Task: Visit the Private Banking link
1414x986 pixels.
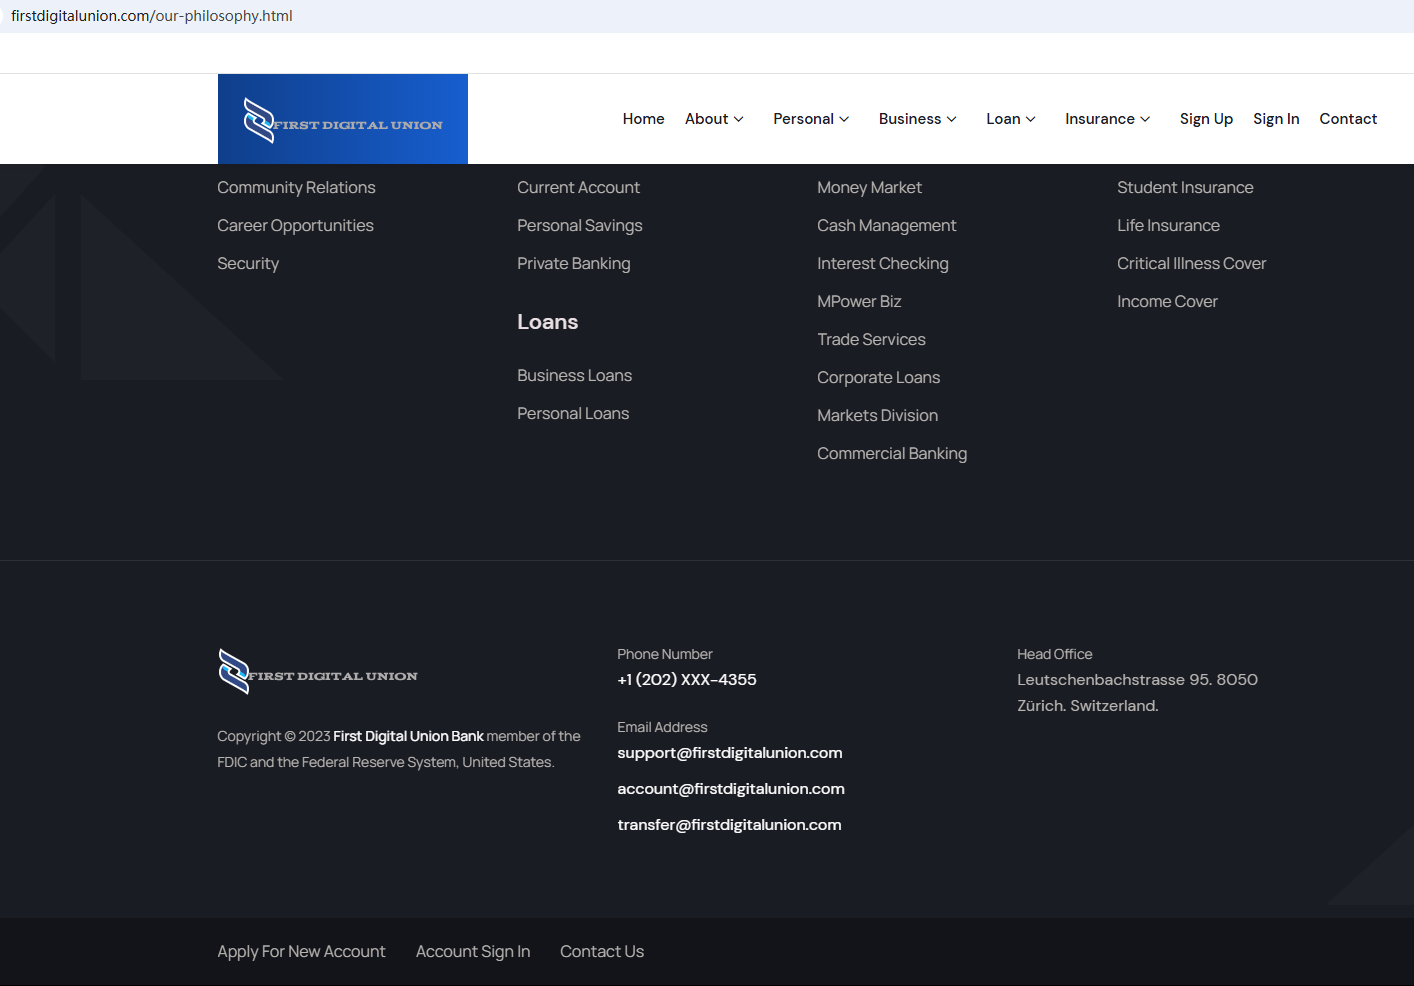Action: click(573, 264)
